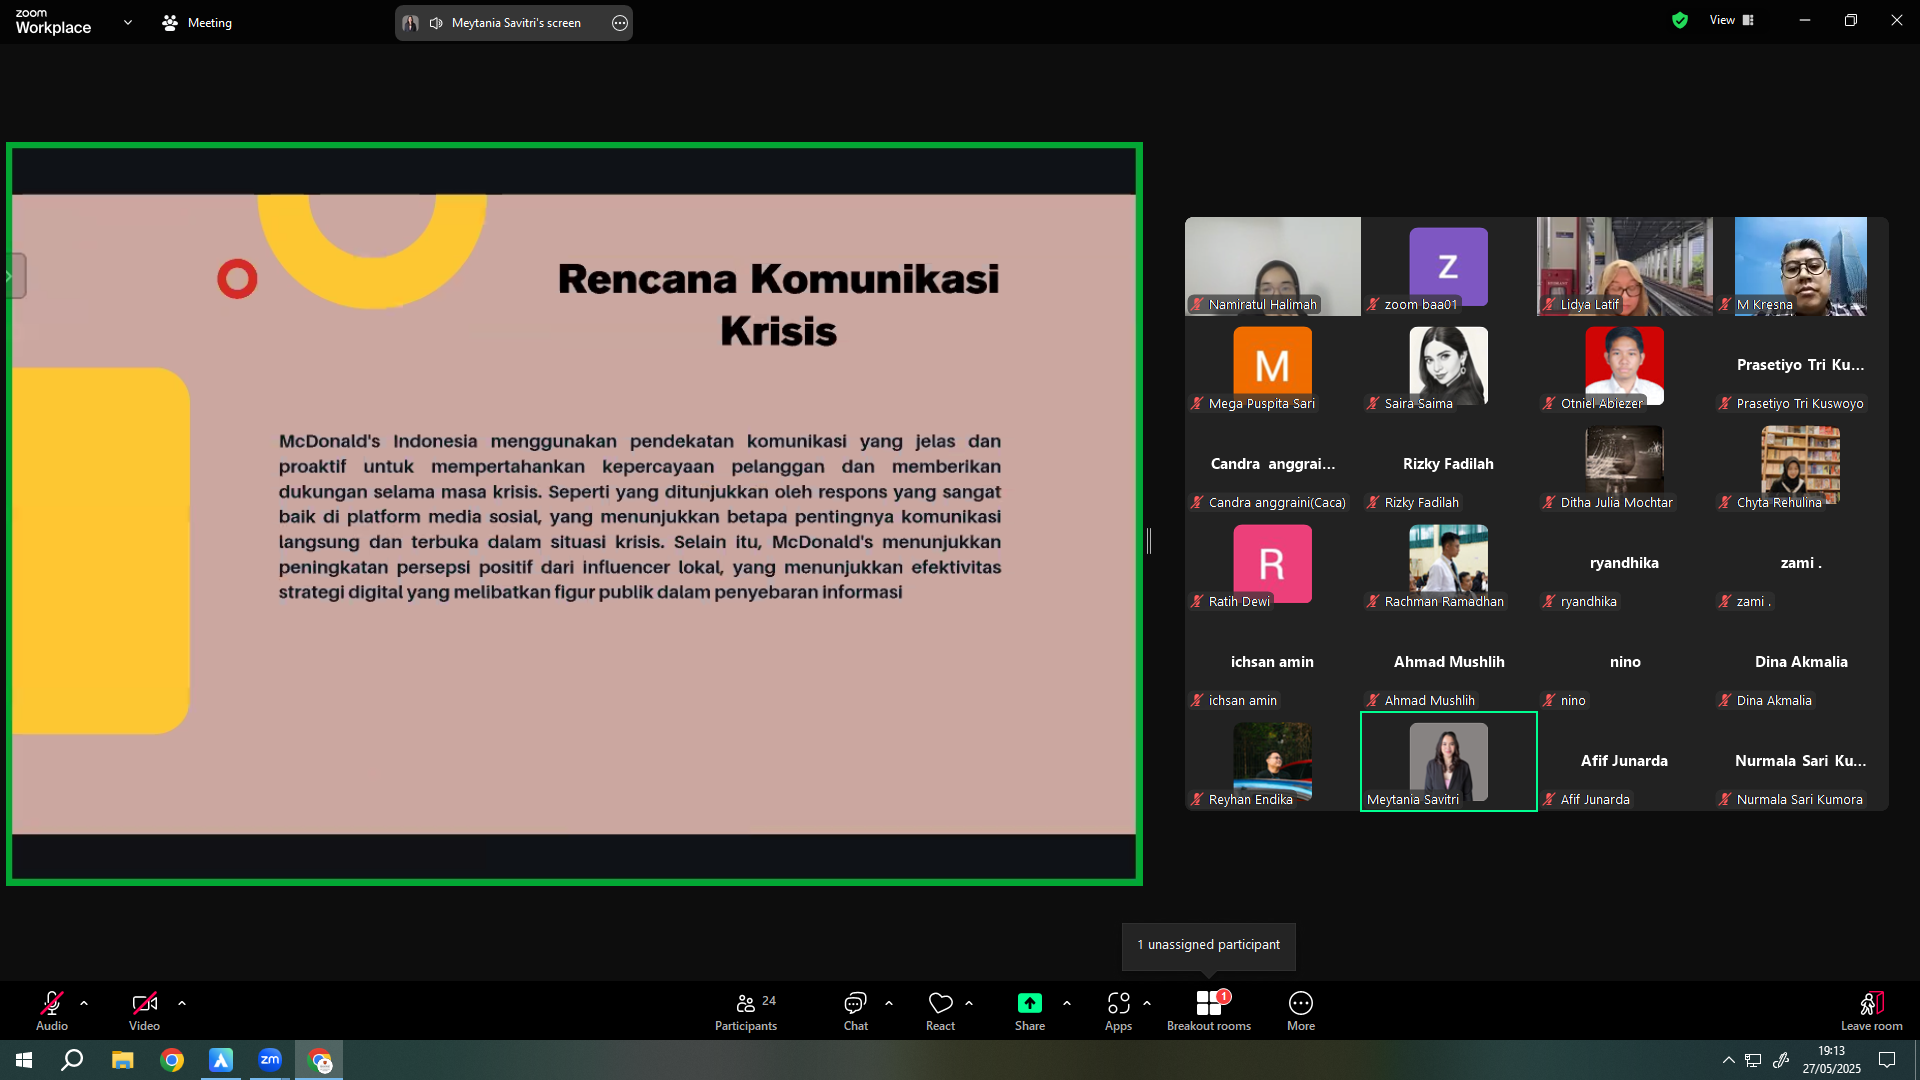1920x1080 pixels.
Task: Expand chat options caret beside Chat
Action: (889, 1003)
